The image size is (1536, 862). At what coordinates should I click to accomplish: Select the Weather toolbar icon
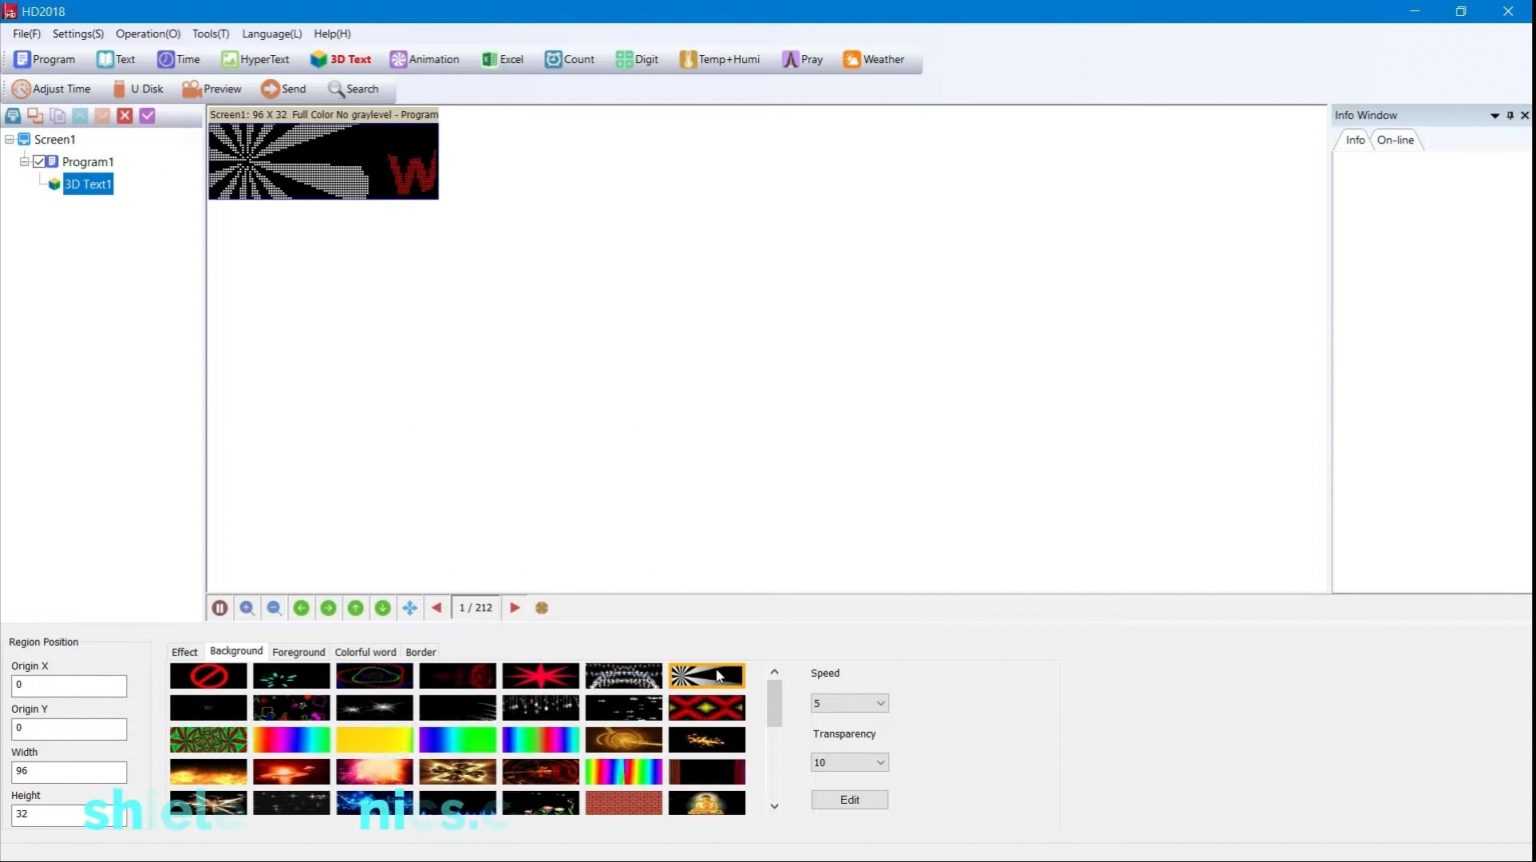click(876, 59)
